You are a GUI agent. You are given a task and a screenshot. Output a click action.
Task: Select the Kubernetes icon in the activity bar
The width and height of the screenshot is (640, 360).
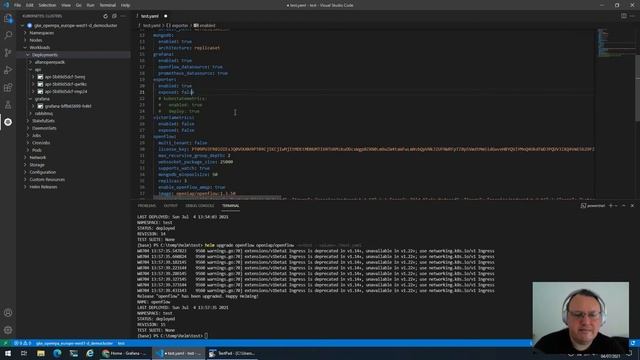tap(8, 122)
